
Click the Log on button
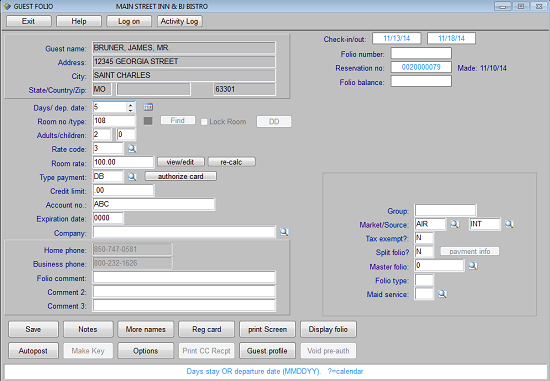coord(129,21)
